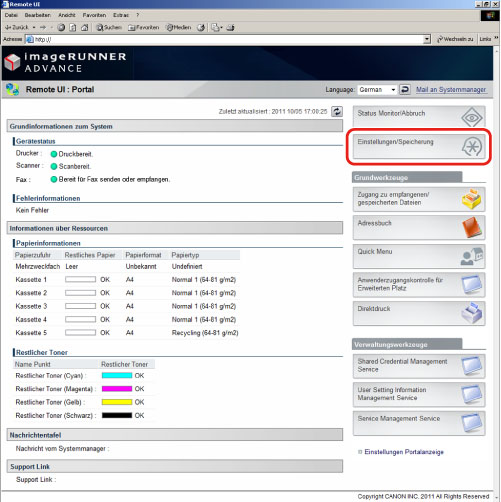Open the Language dropdown set to German
The width and height of the screenshot is (501, 502).
377,90
